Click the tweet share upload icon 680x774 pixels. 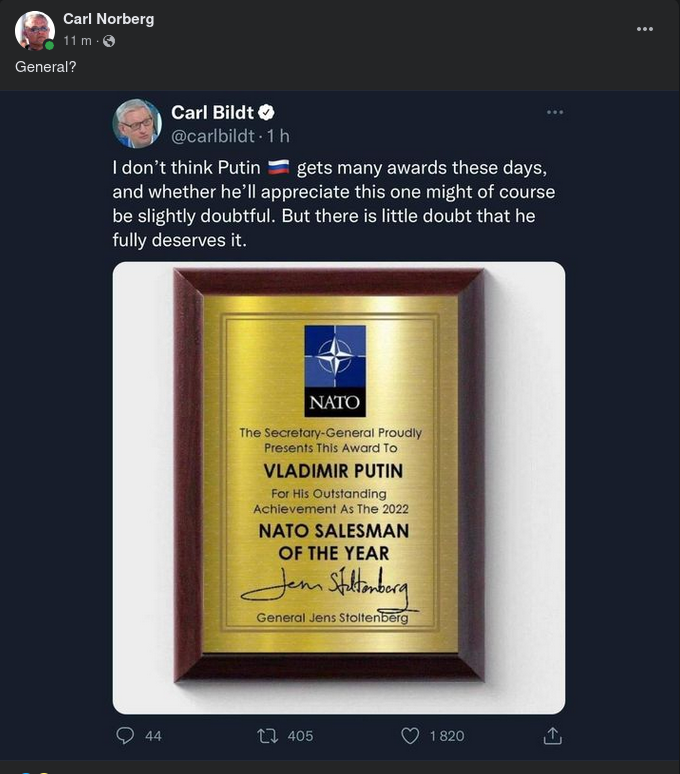click(x=552, y=735)
